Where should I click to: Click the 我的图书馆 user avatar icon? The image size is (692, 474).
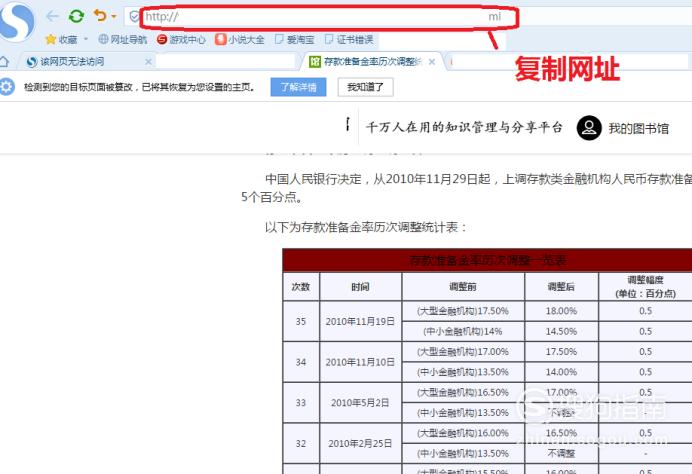pyautogui.click(x=589, y=128)
